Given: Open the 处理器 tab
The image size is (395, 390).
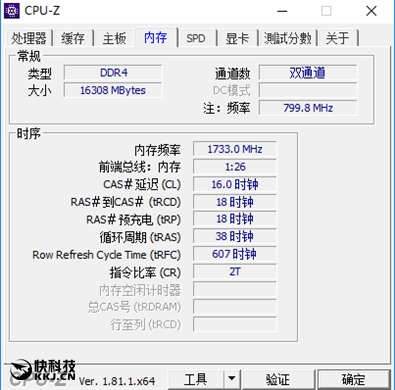Looking at the screenshot, I should pos(29,38).
